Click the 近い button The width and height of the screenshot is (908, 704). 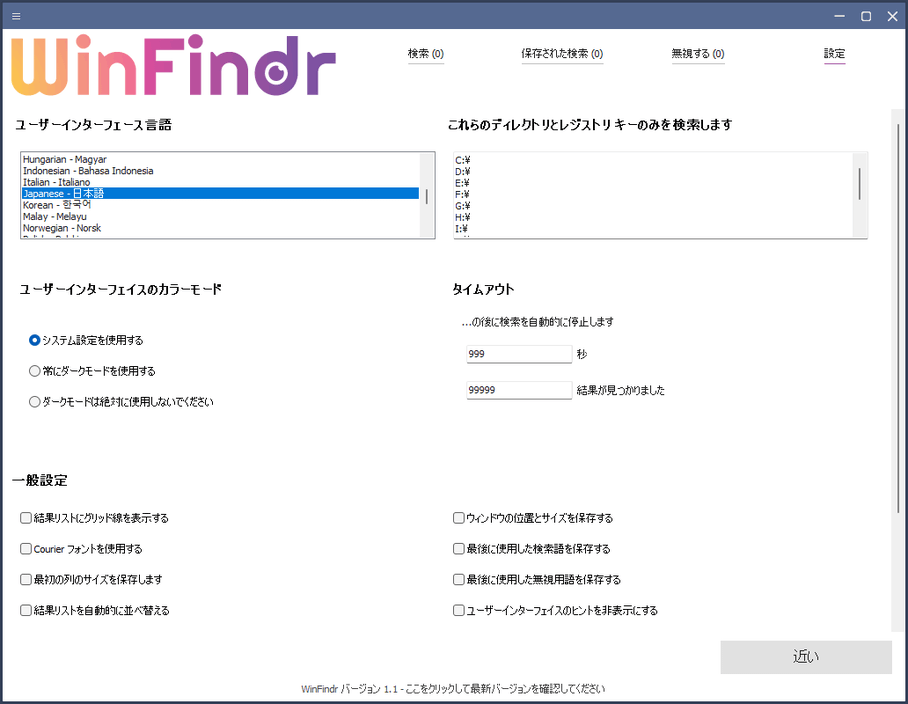point(806,657)
